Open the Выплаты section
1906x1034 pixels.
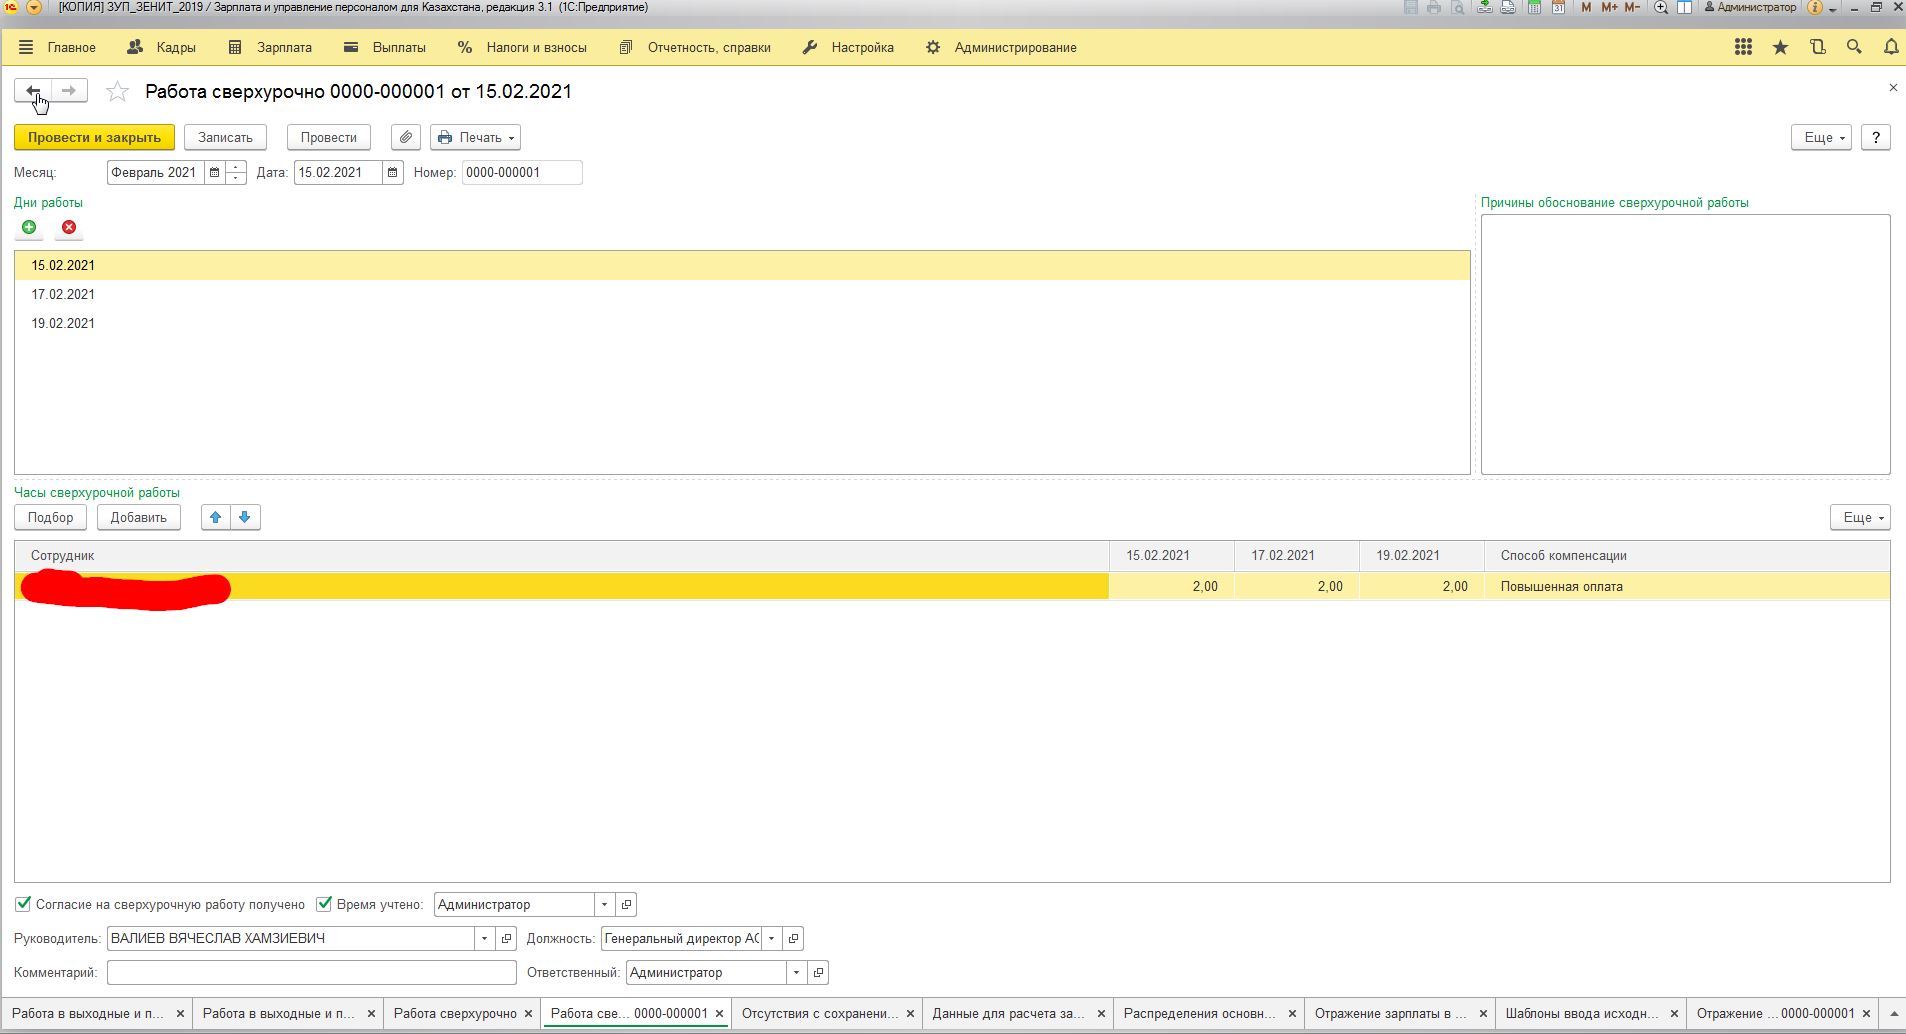(385, 47)
